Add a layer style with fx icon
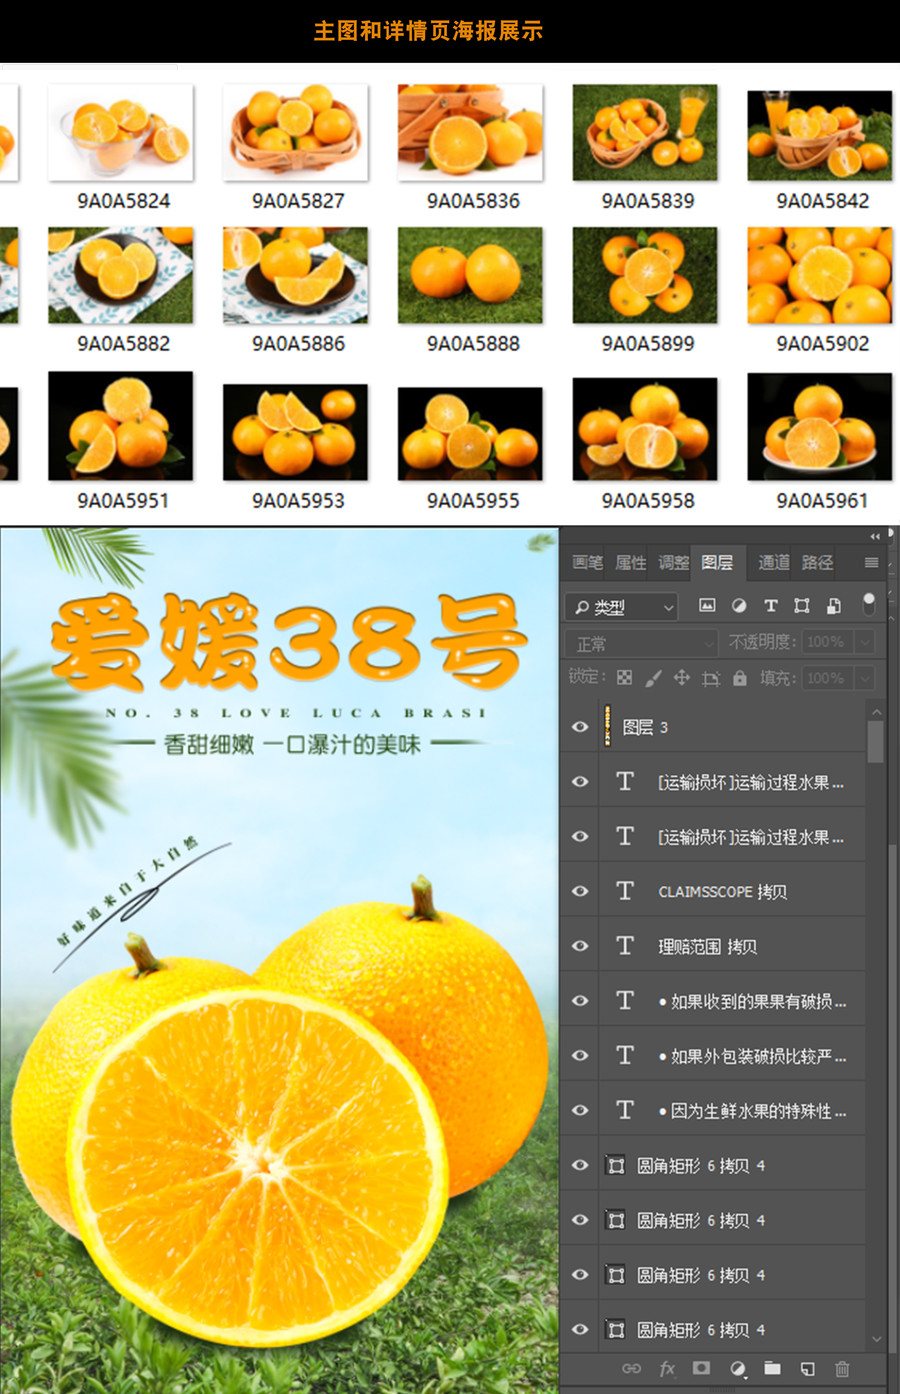This screenshot has height=1394, width=900. pos(667,1368)
